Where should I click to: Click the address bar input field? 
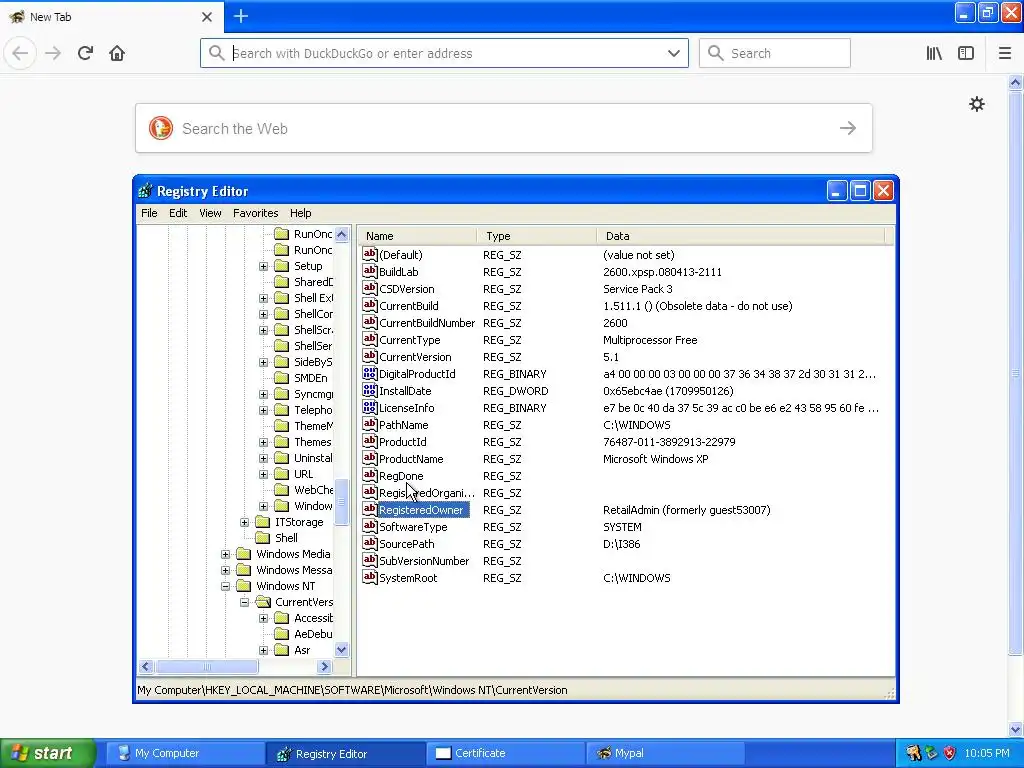coord(444,54)
